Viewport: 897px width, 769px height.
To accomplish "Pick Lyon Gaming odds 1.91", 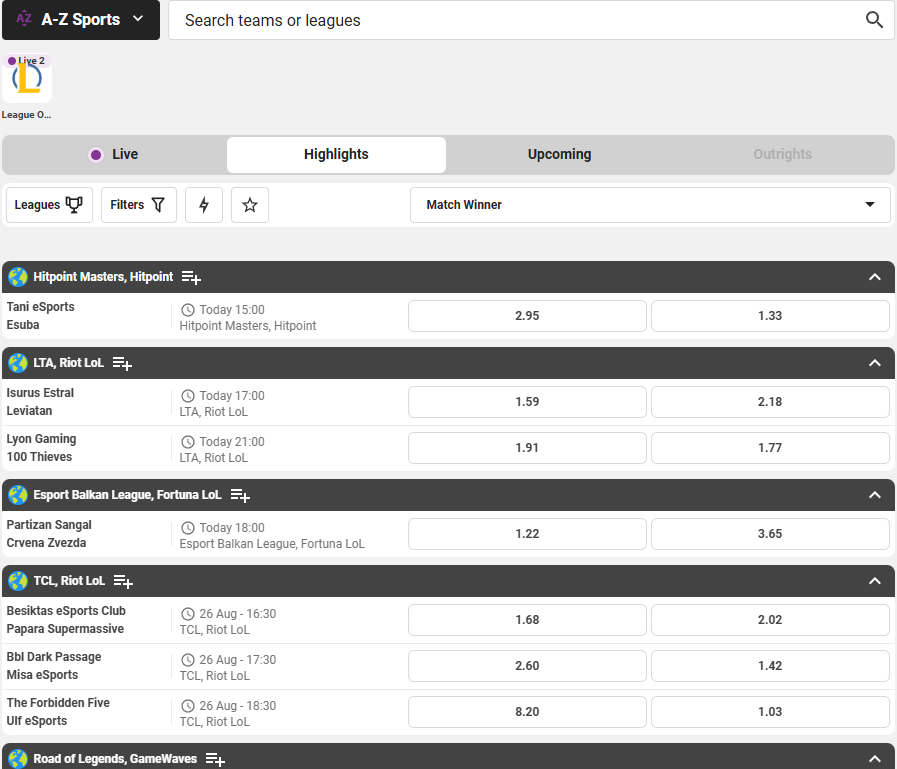I will 527,447.
